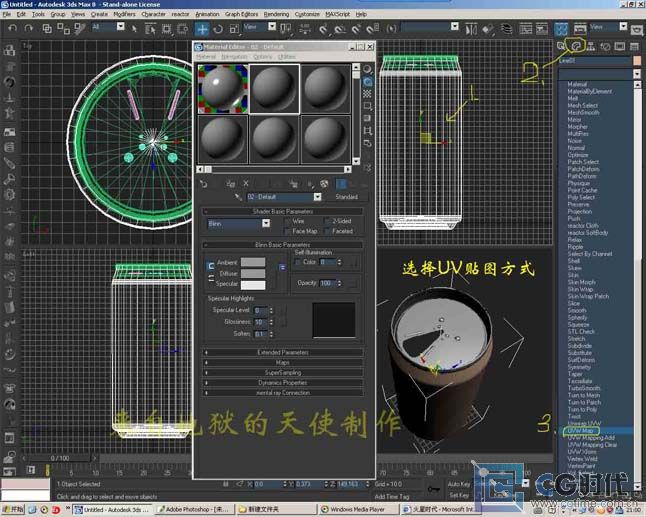Click the Standard material type button

pos(346,197)
